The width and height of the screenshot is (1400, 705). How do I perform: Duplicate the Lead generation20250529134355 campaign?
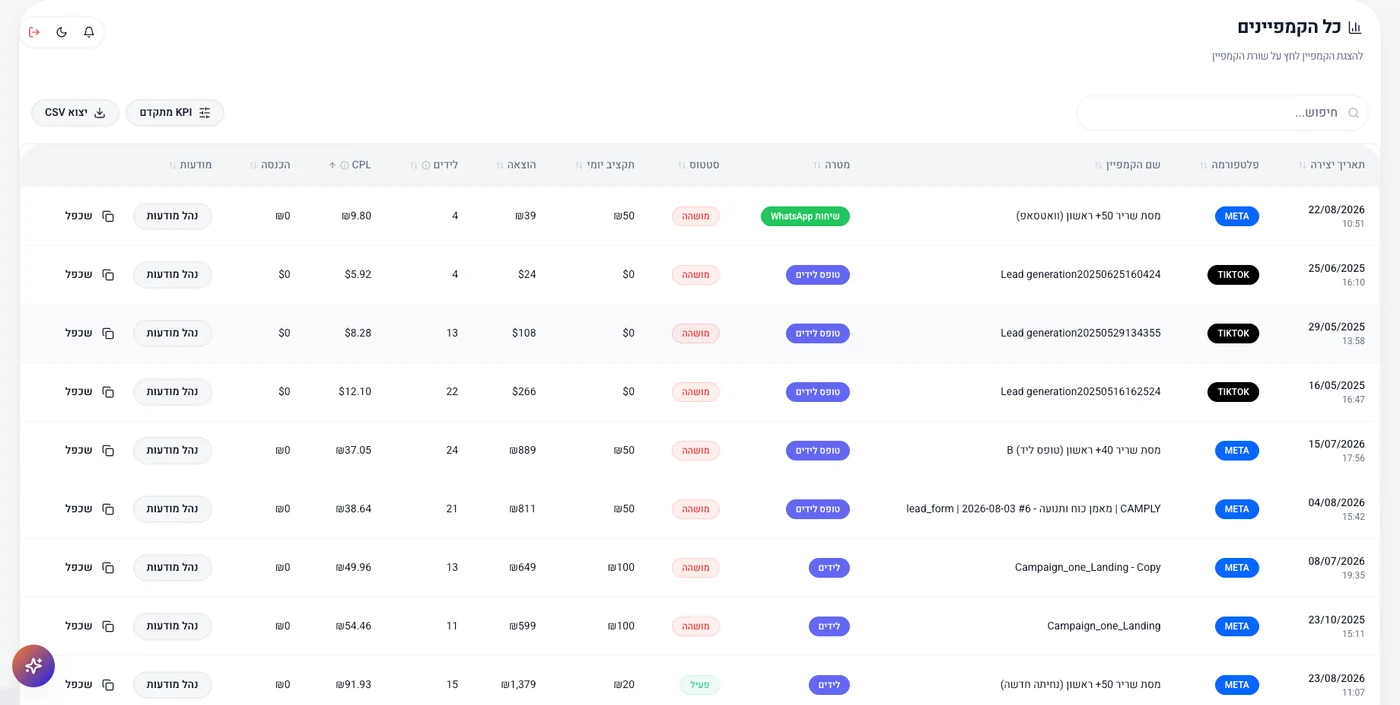pos(90,333)
